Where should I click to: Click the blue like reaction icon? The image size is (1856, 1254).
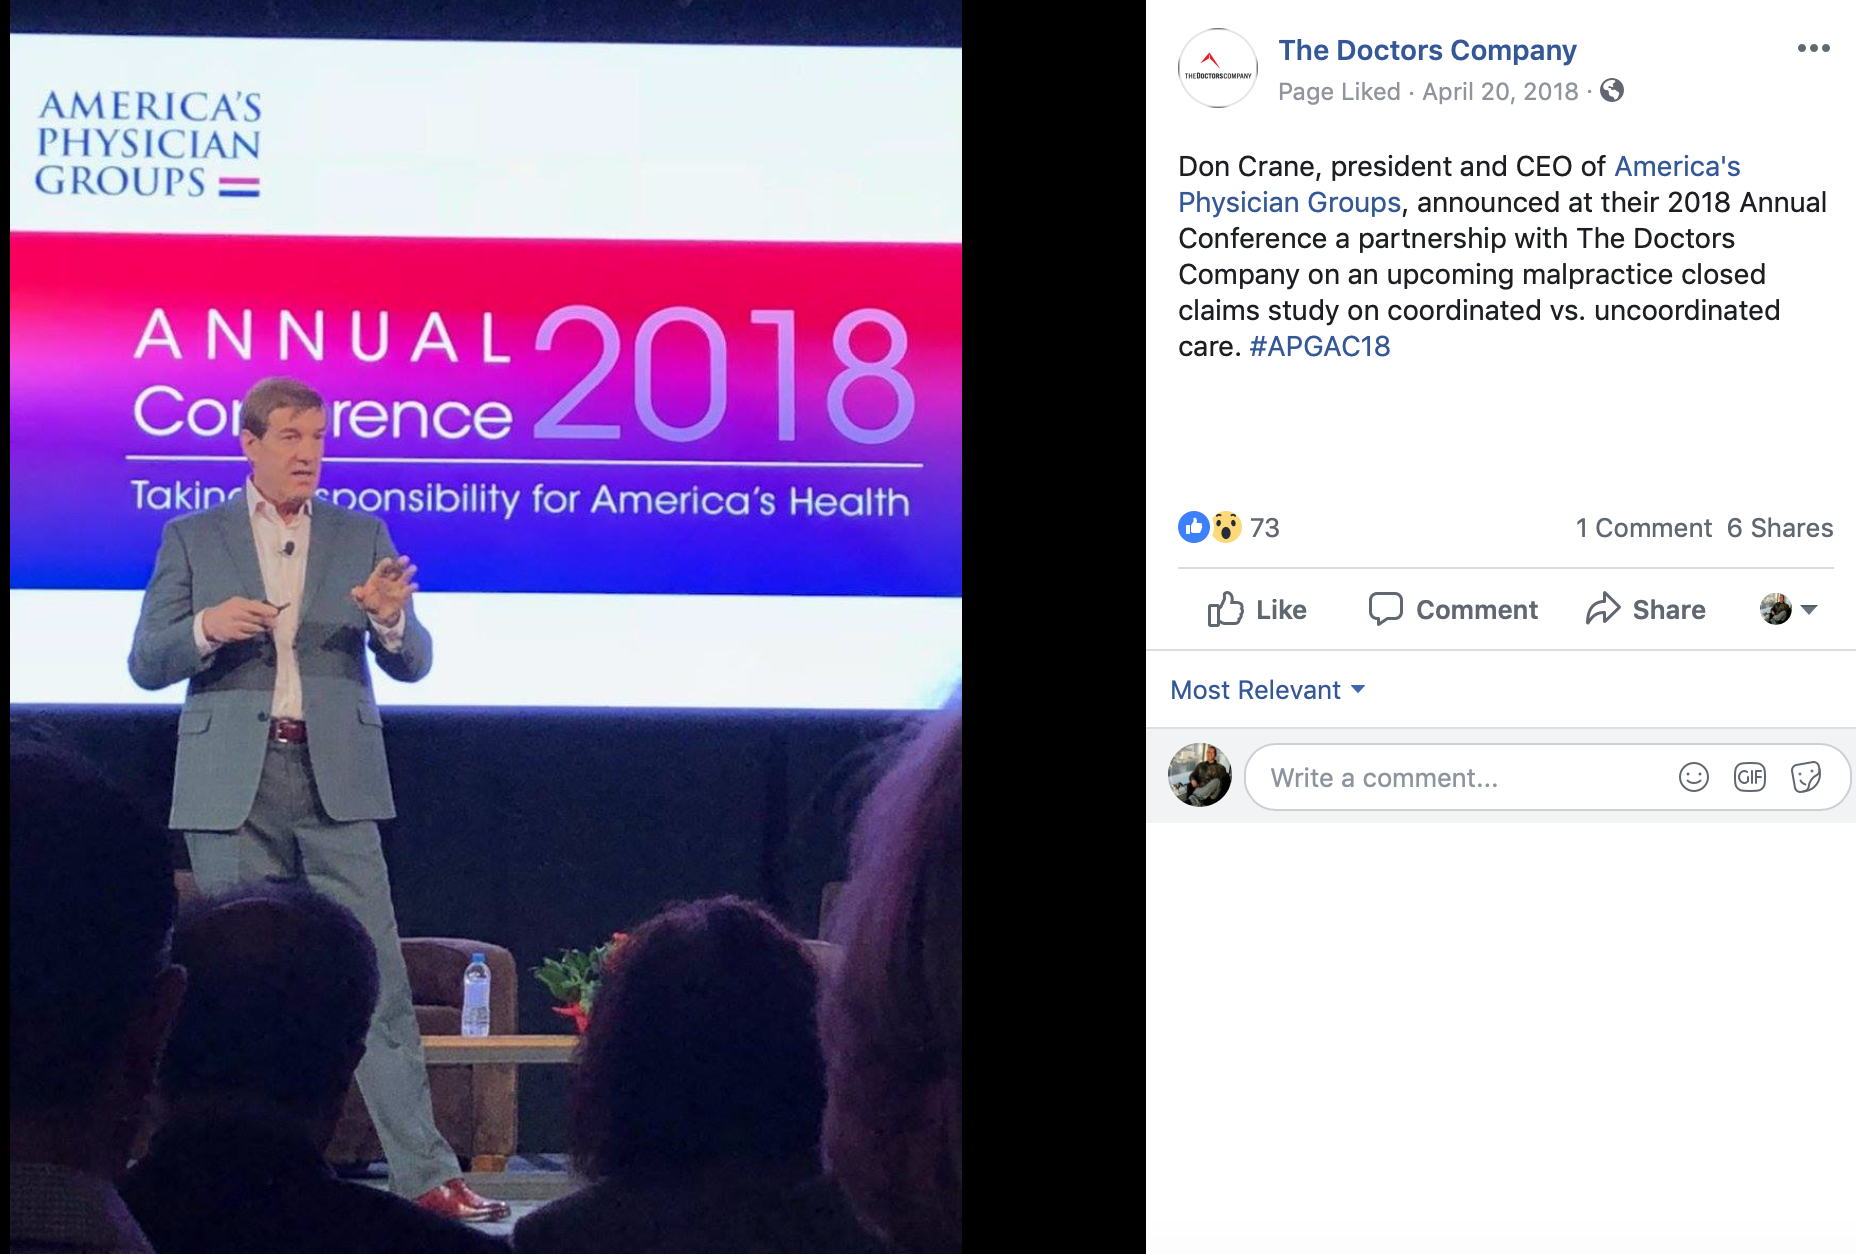click(1194, 527)
